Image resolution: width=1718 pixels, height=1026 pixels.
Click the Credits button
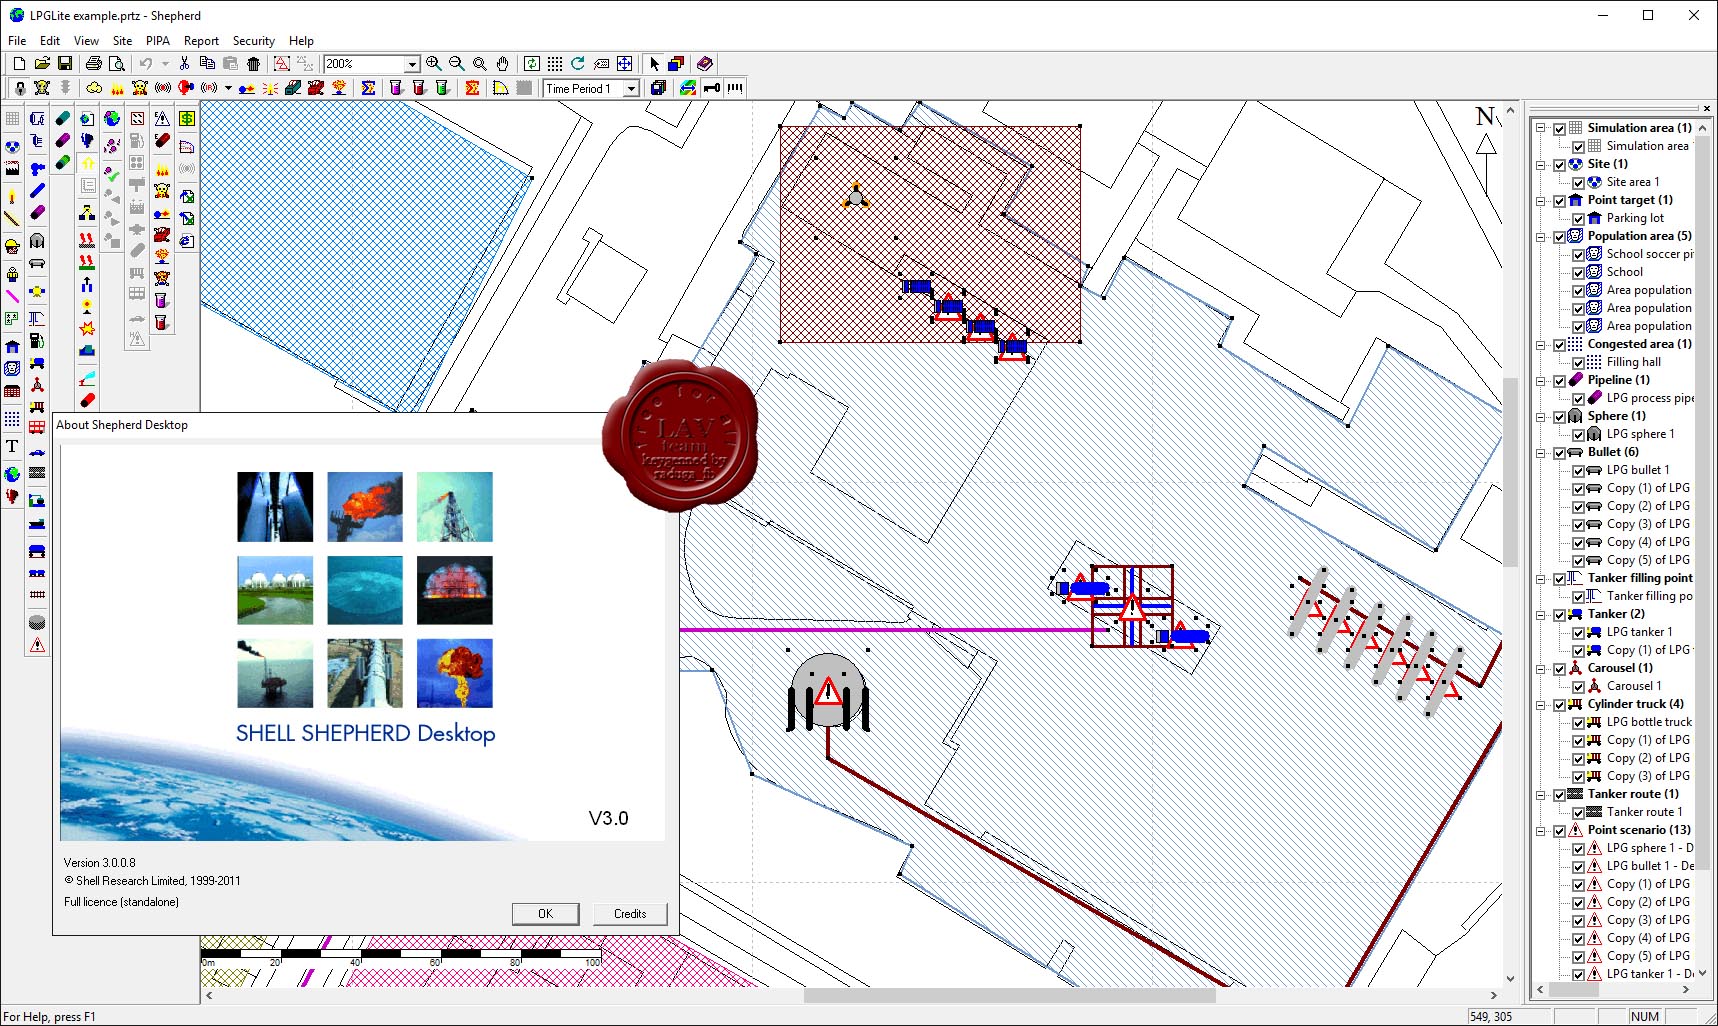(630, 913)
